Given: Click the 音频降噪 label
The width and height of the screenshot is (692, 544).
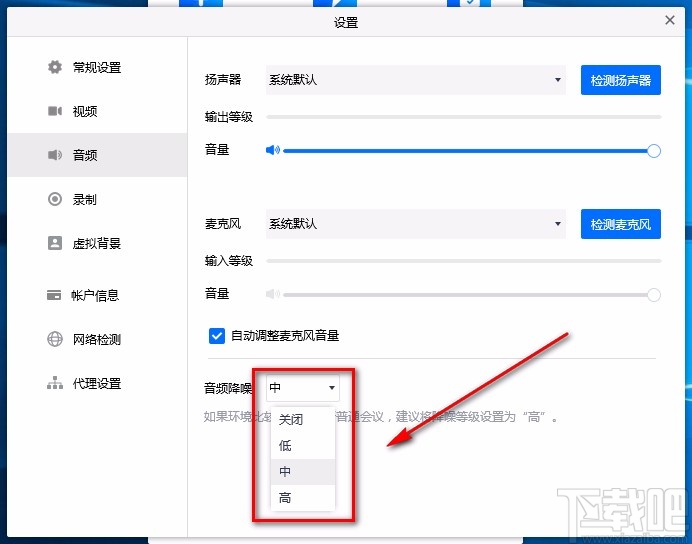Looking at the screenshot, I should pos(228,388).
